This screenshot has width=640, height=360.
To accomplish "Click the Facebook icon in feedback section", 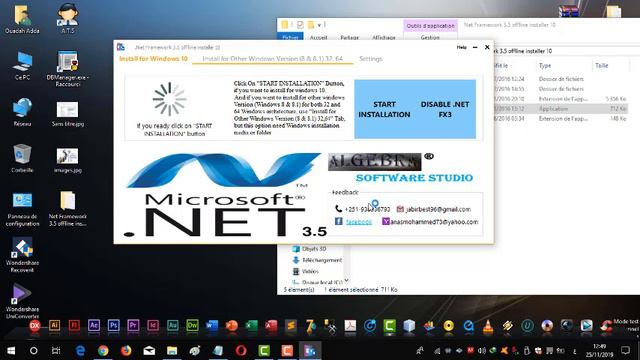I will coord(339,221).
